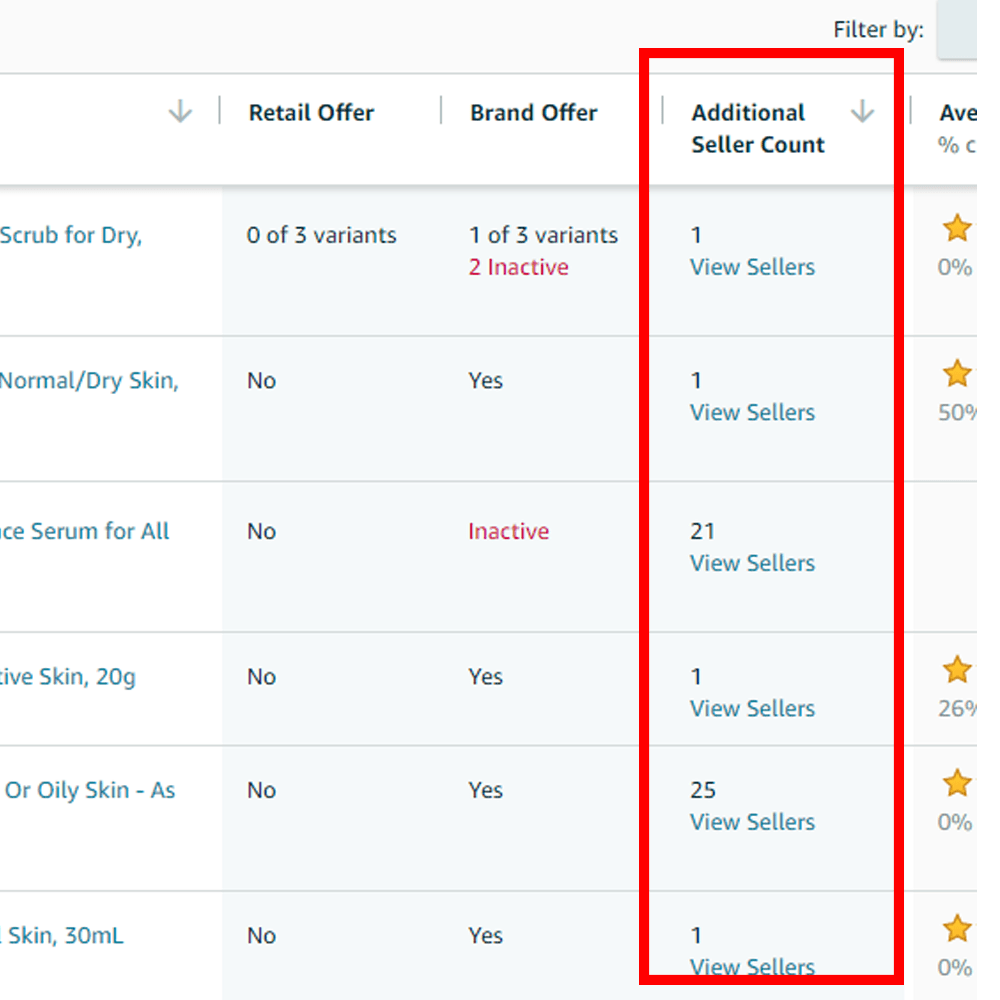Click the 0% rating value in the top row

click(x=957, y=267)
